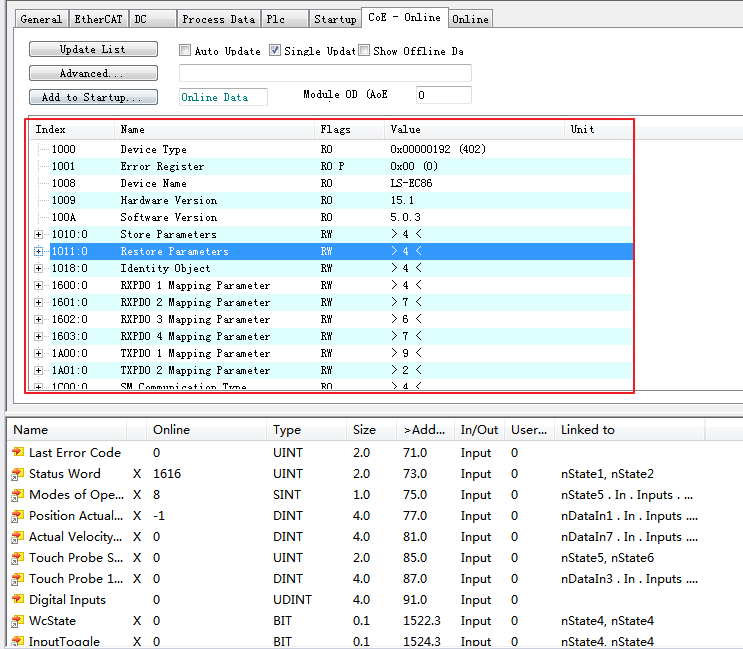
Task: Click the Modes of Ope... variable icon
Action: [18, 495]
